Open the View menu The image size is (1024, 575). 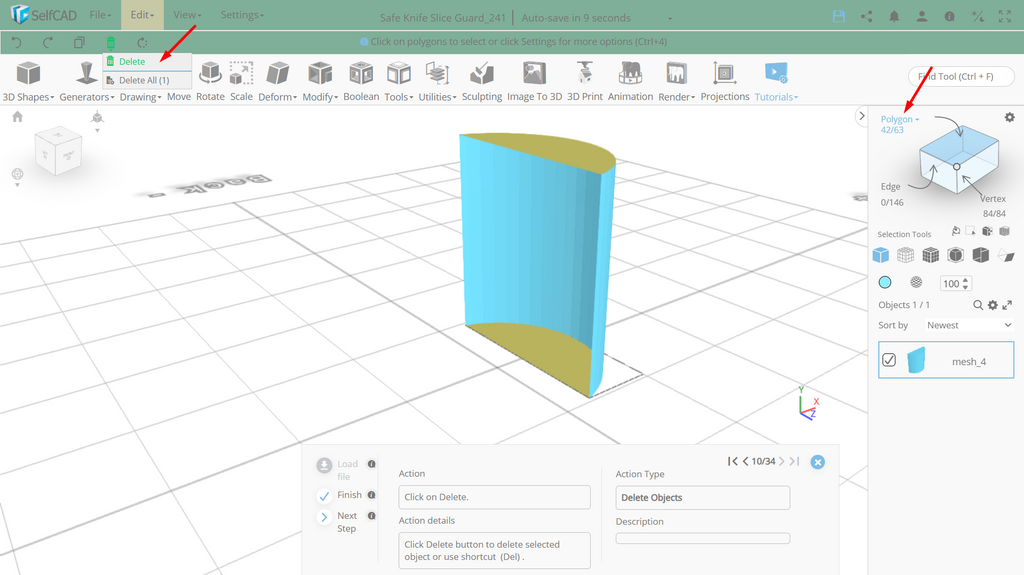click(187, 14)
